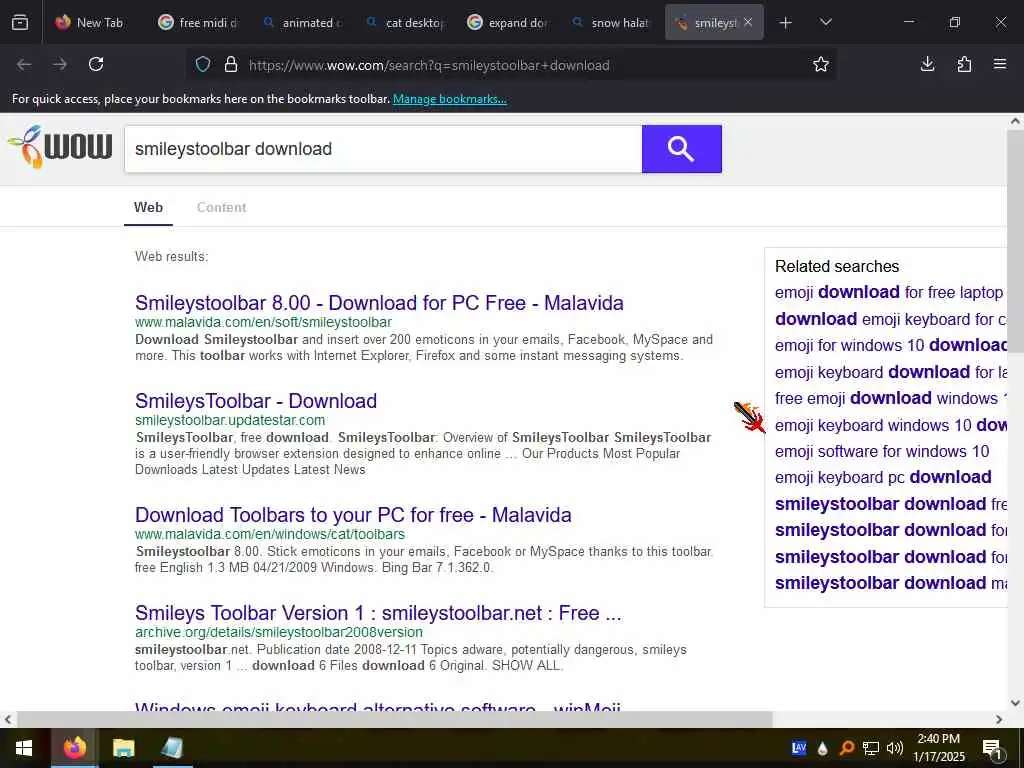Switch to the snow tab

pos(611,22)
